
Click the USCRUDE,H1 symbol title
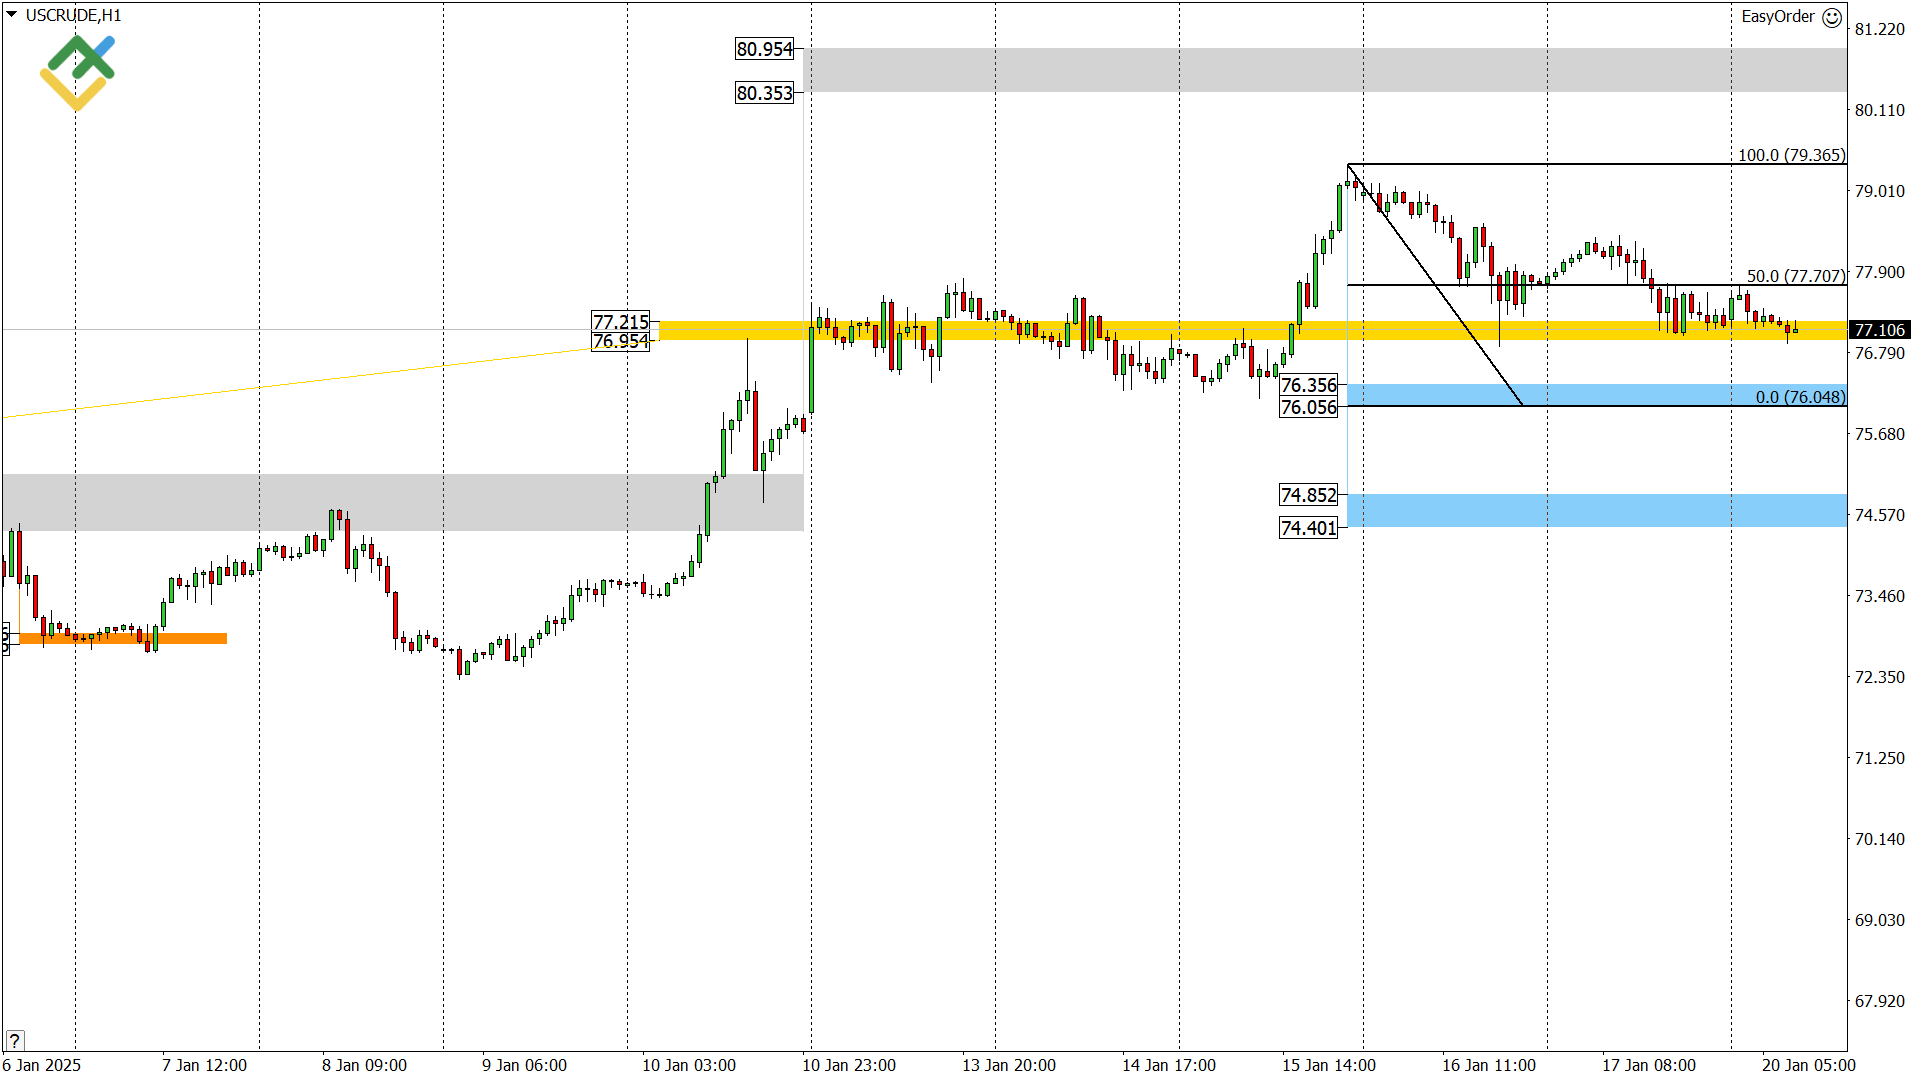click(x=74, y=16)
